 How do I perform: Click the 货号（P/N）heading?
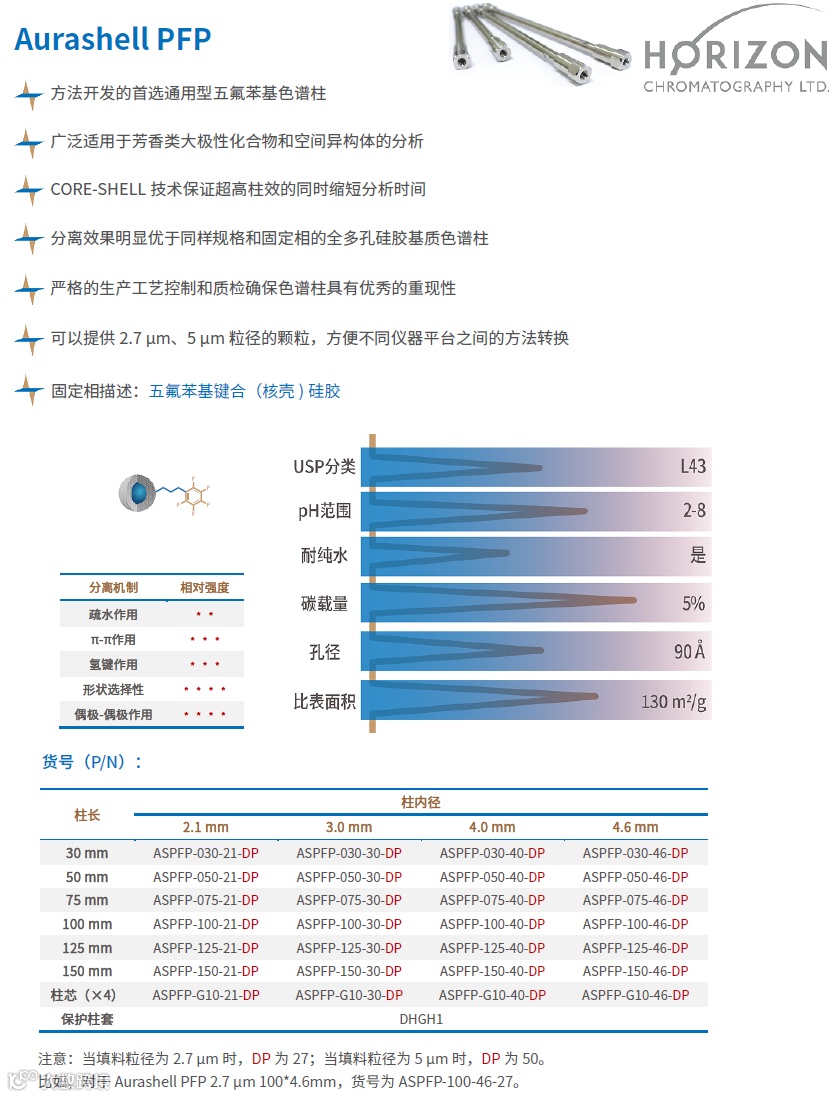[x=92, y=762]
